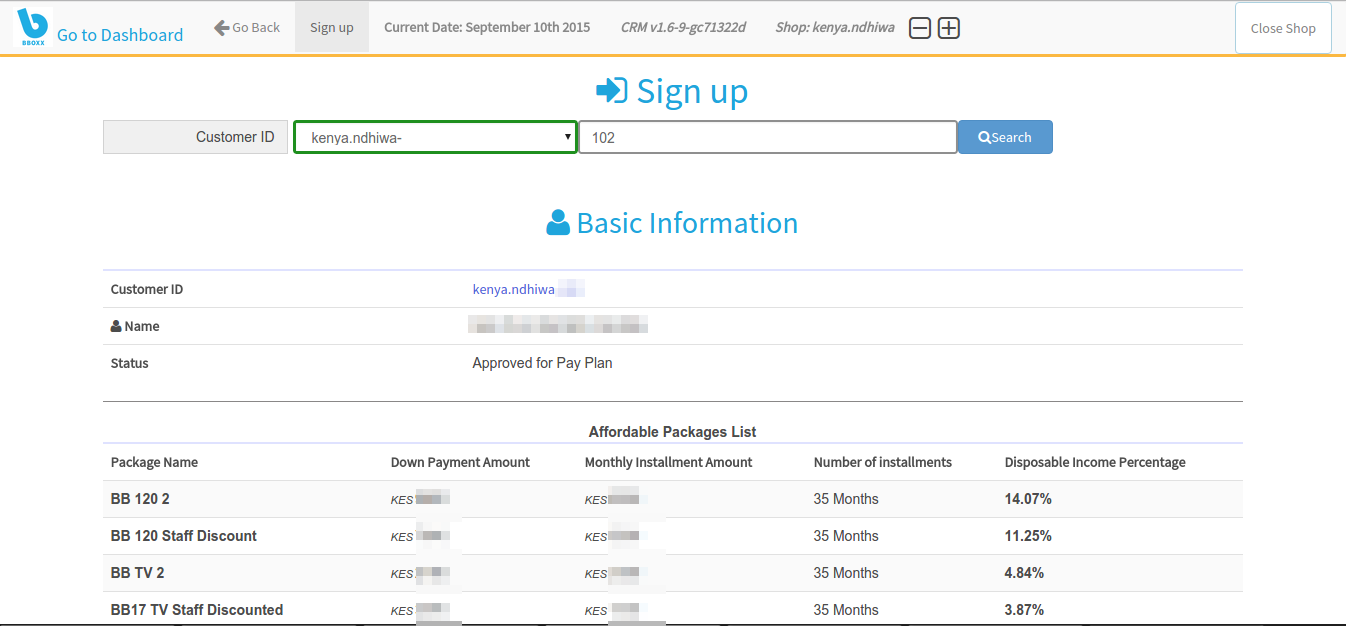Click the Number of installments column header

point(882,462)
